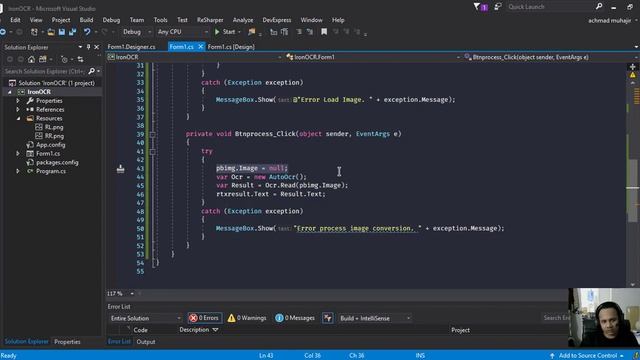
Task: Click the New Project toolbar icon
Action: [x=34, y=32]
